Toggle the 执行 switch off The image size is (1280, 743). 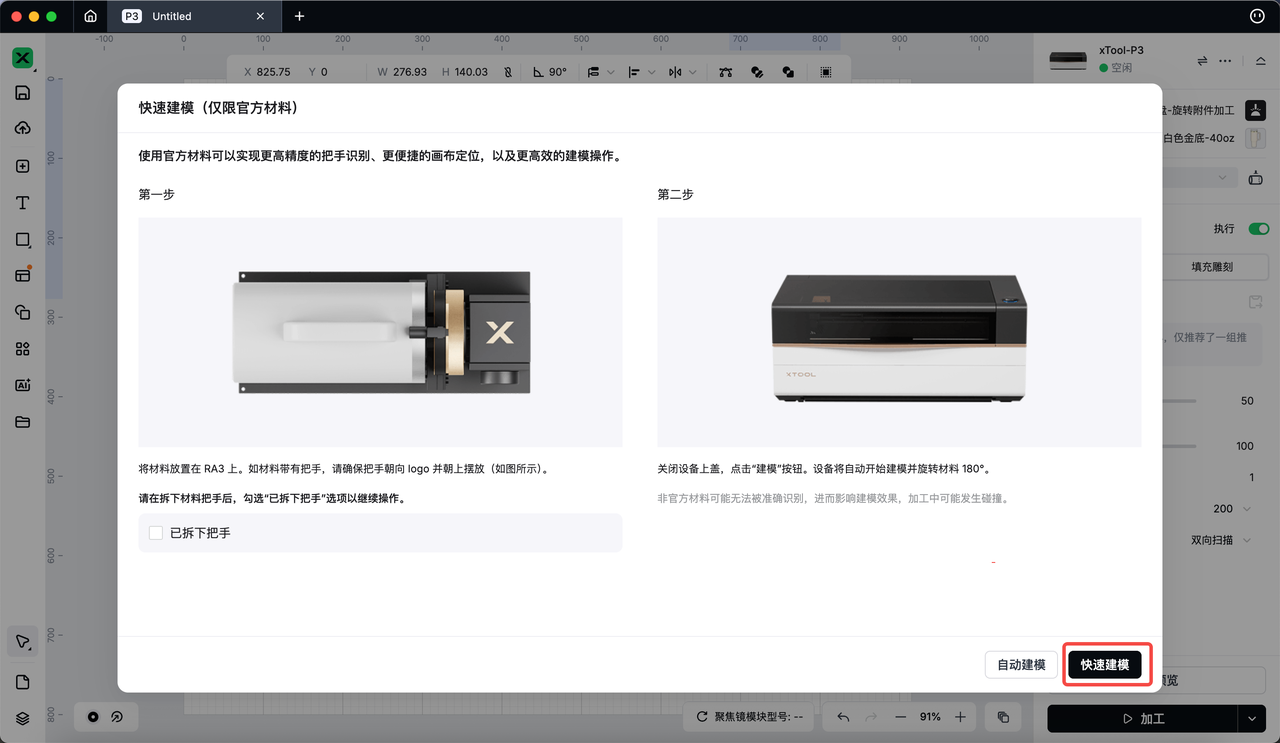point(1258,229)
